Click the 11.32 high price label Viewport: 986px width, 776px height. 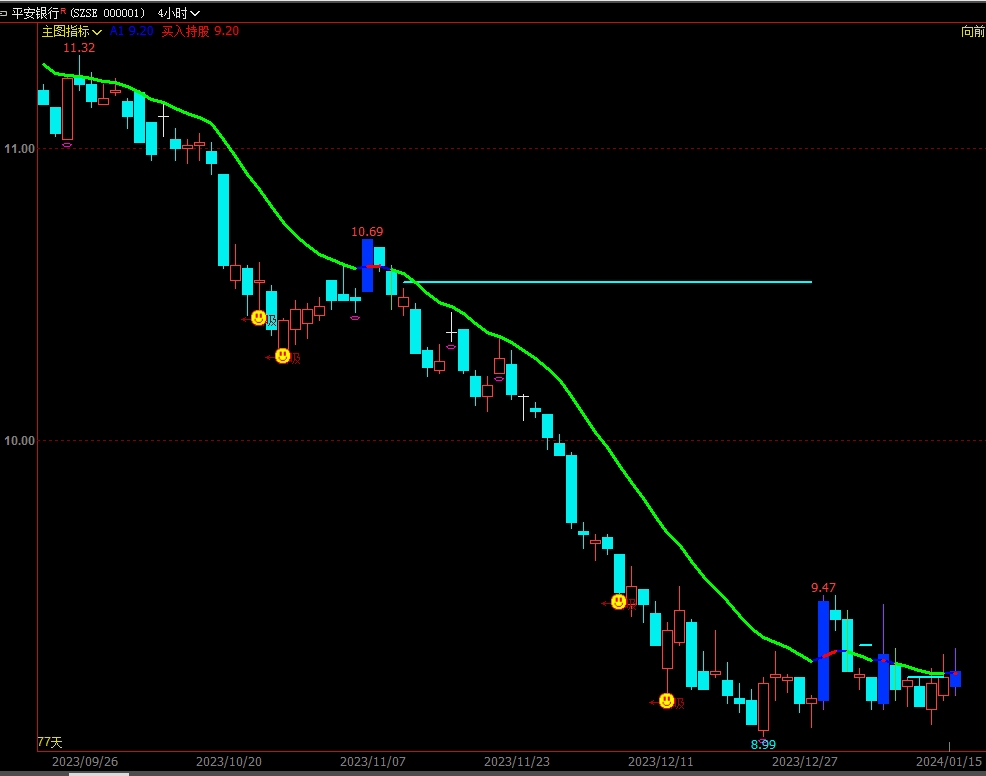pyautogui.click(x=79, y=47)
